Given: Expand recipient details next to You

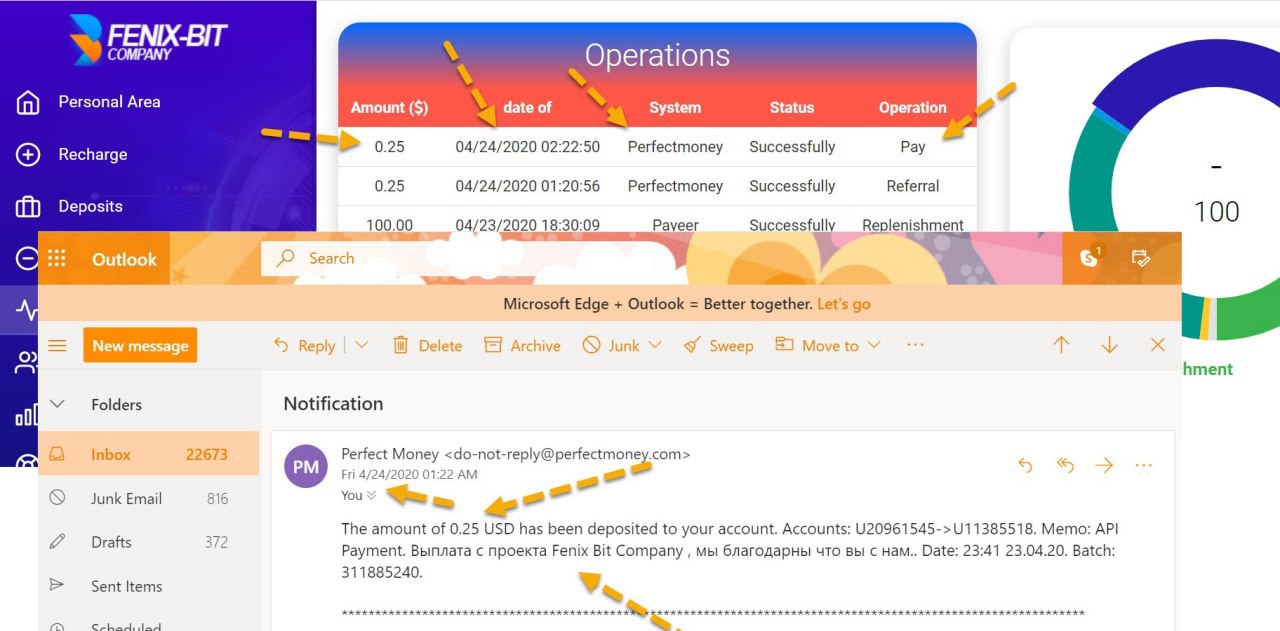Looking at the screenshot, I should pyautogui.click(x=372, y=495).
